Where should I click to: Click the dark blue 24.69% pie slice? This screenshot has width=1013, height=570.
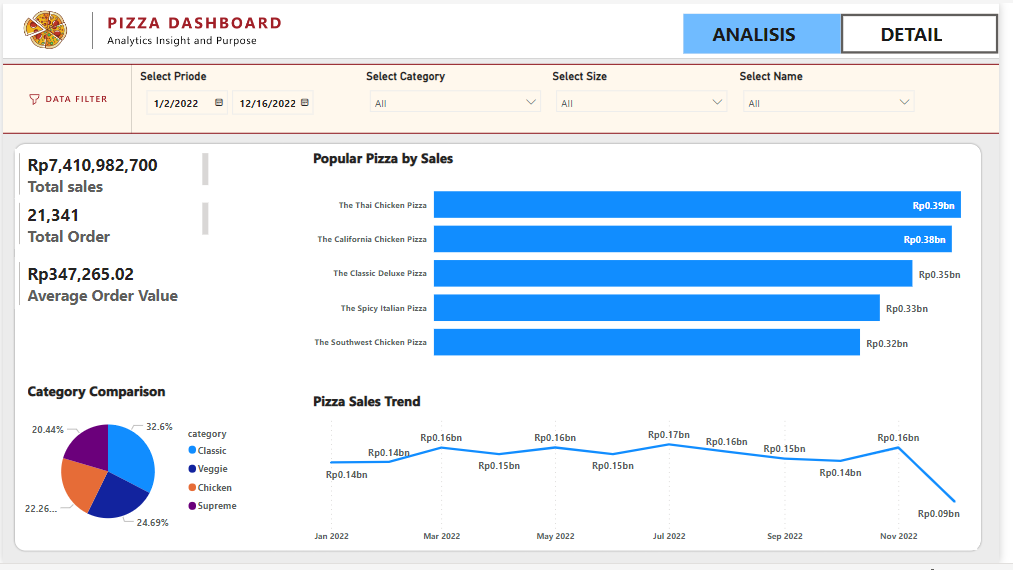tap(120, 498)
